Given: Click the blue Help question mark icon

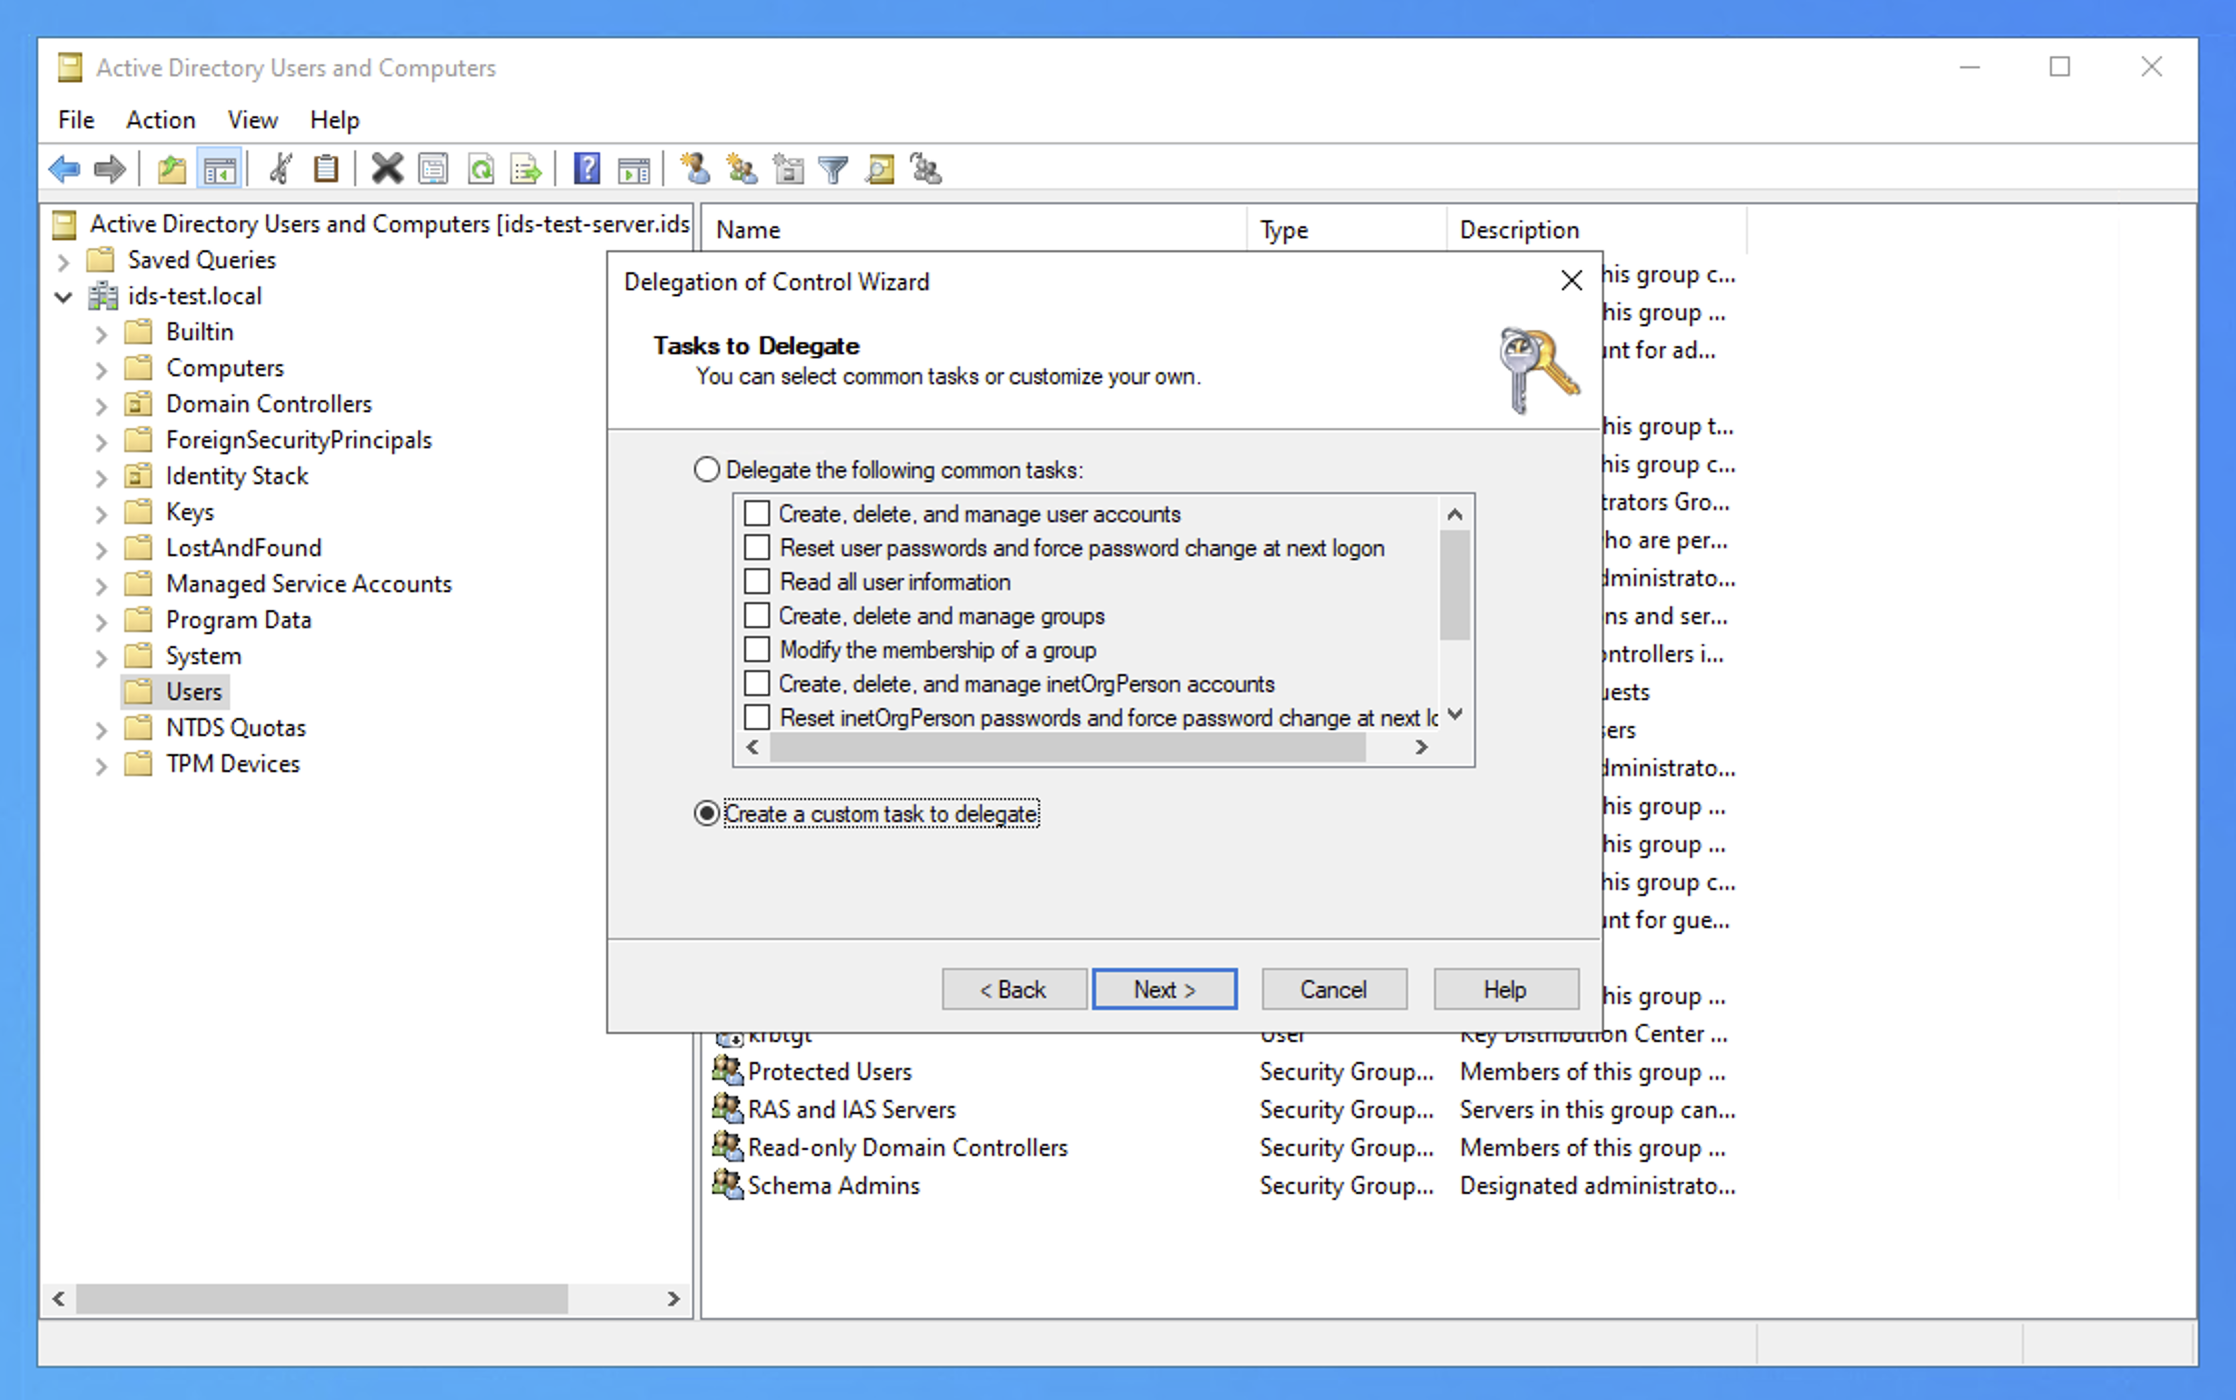Looking at the screenshot, I should pos(587,169).
